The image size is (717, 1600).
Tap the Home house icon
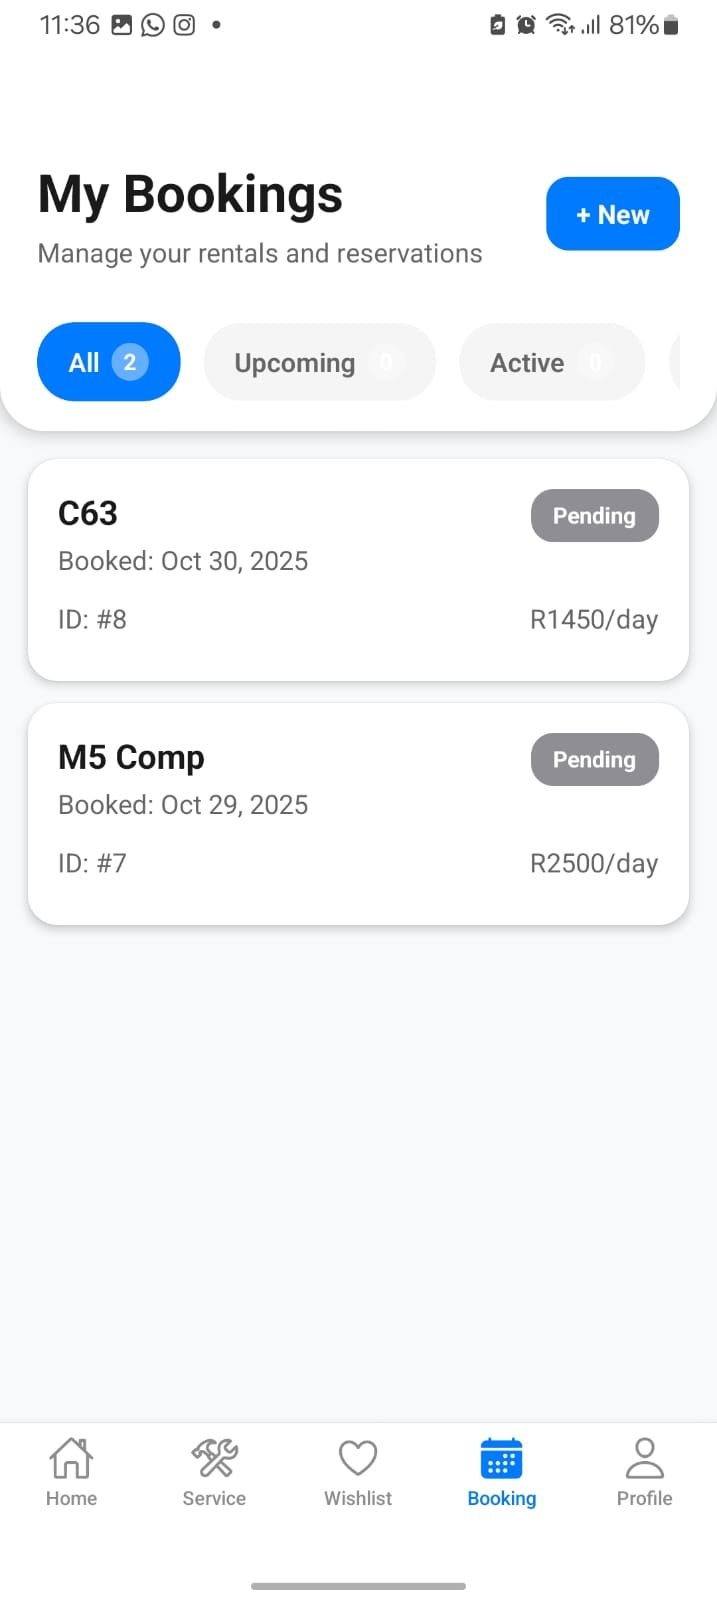pos(71,1458)
